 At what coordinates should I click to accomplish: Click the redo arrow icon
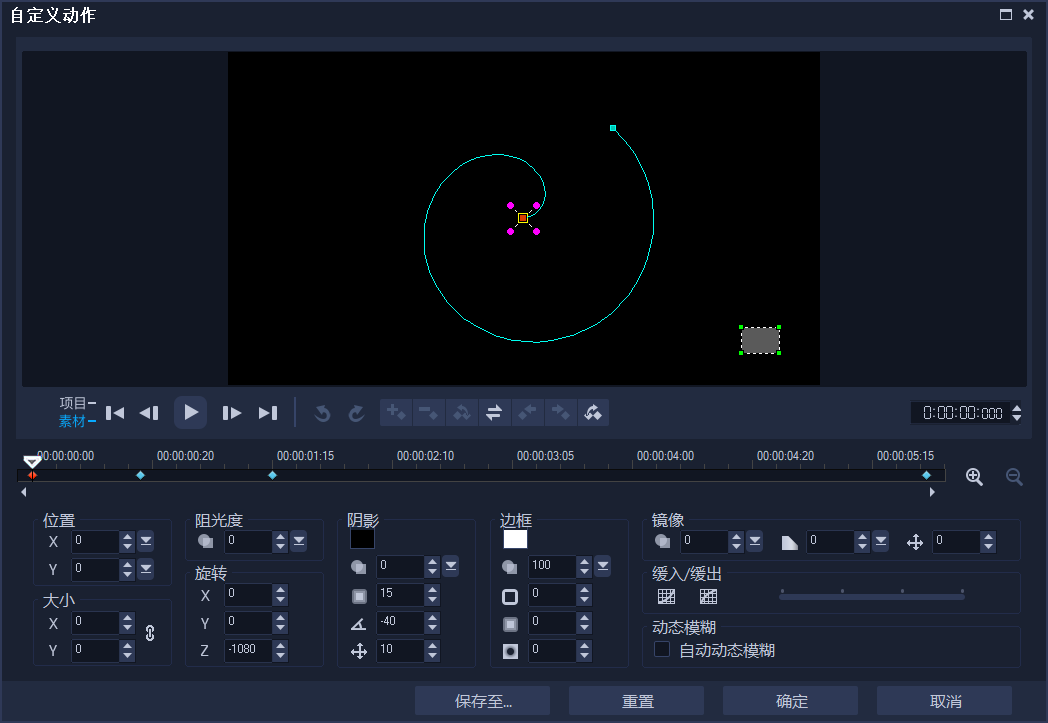[356, 413]
